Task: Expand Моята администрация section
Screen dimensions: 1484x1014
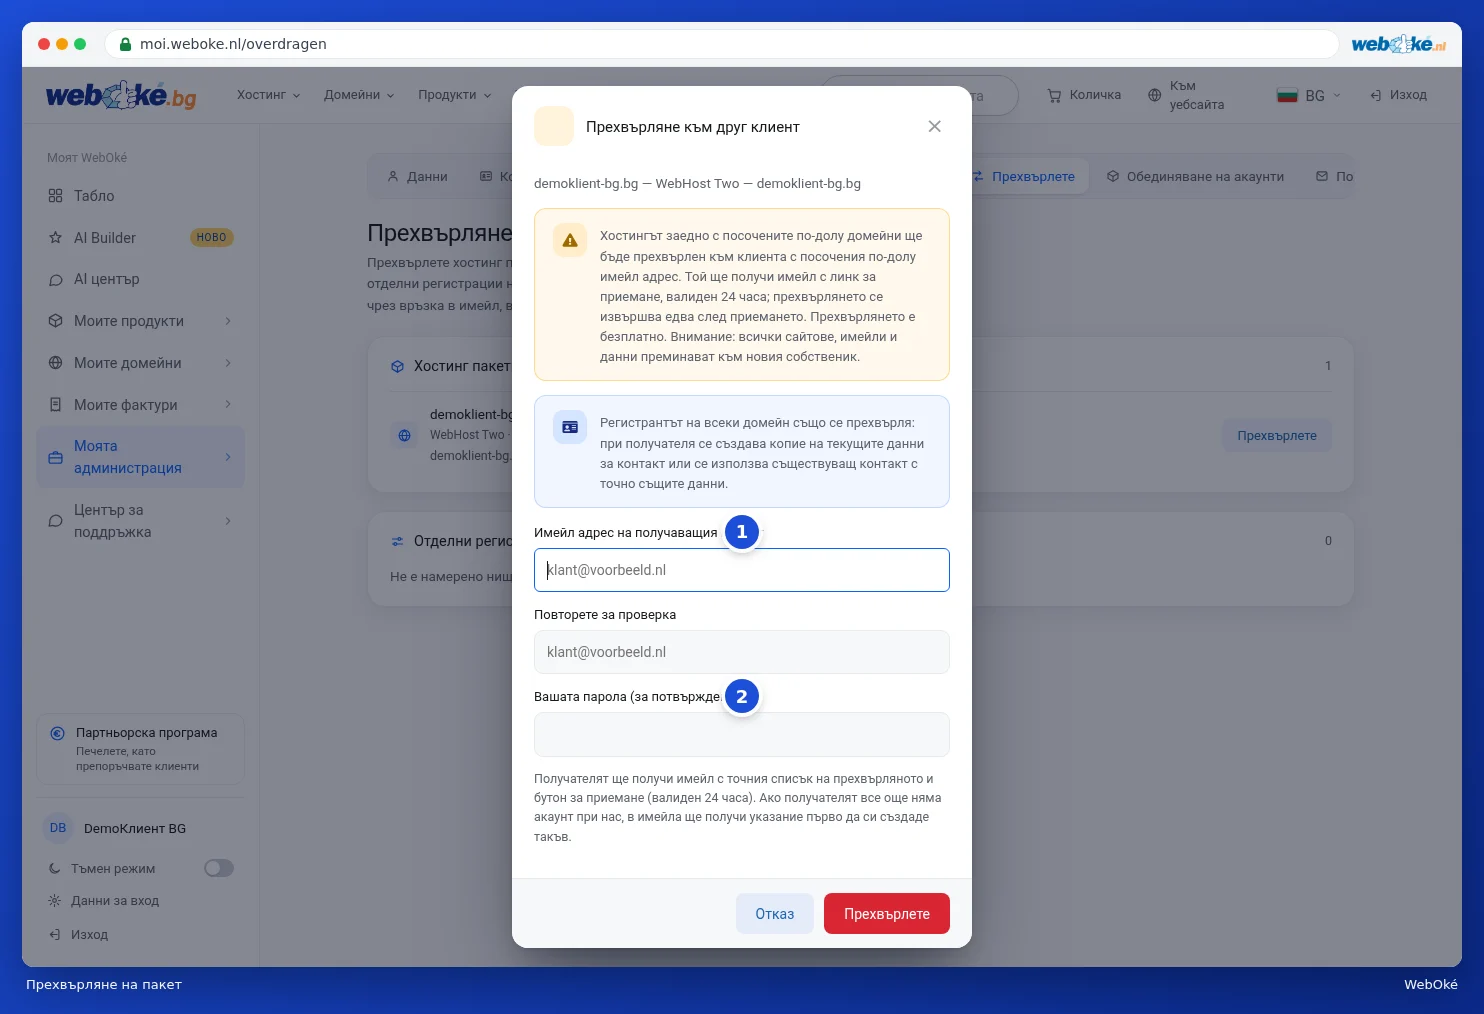Action: pyautogui.click(x=141, y=457)
